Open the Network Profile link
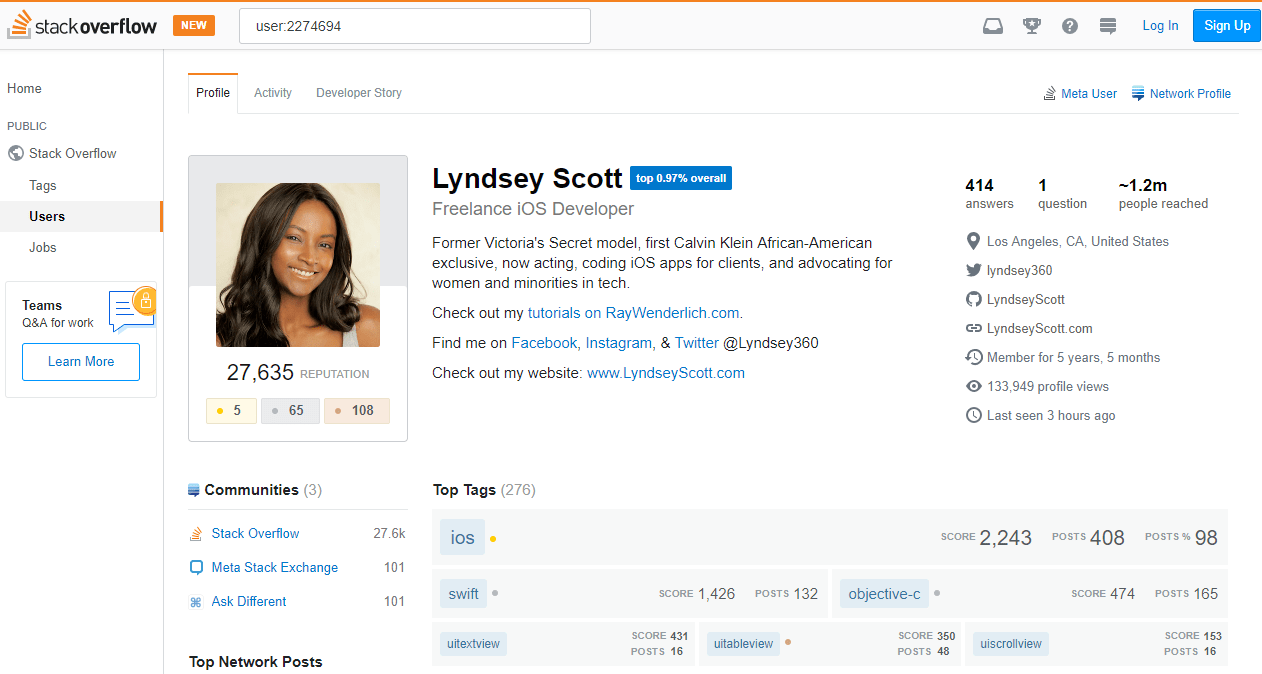 1190,93
